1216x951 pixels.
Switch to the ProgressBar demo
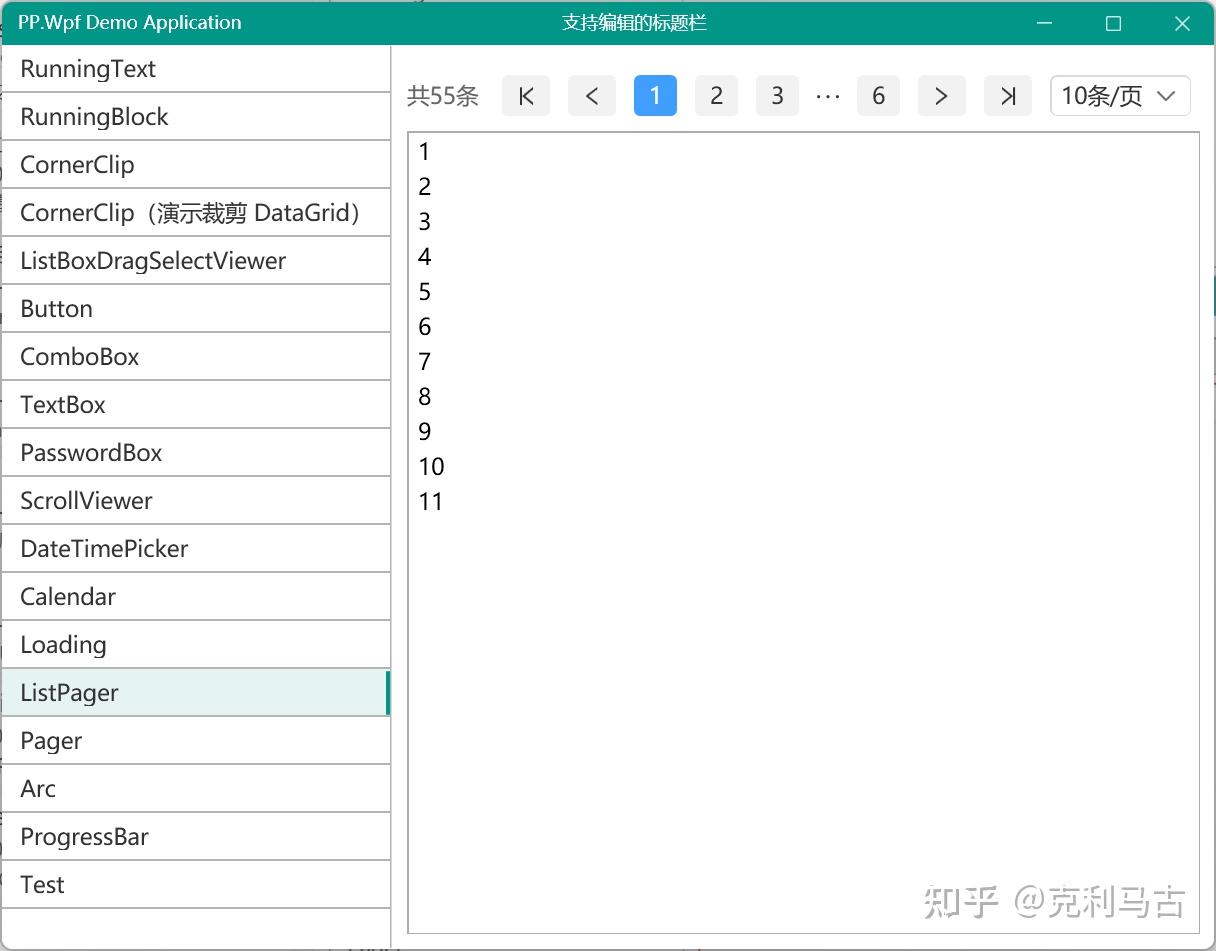coord(196,837)
